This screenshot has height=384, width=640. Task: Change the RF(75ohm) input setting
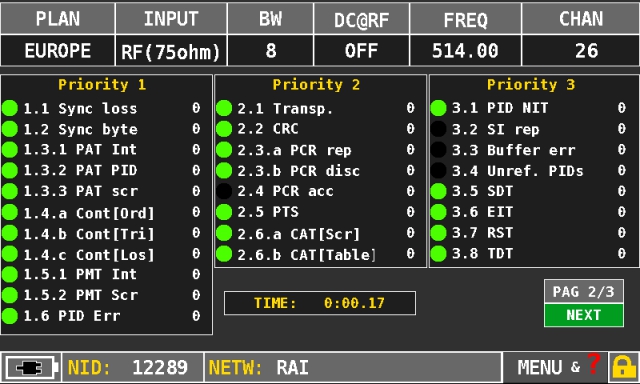point(171,51)
